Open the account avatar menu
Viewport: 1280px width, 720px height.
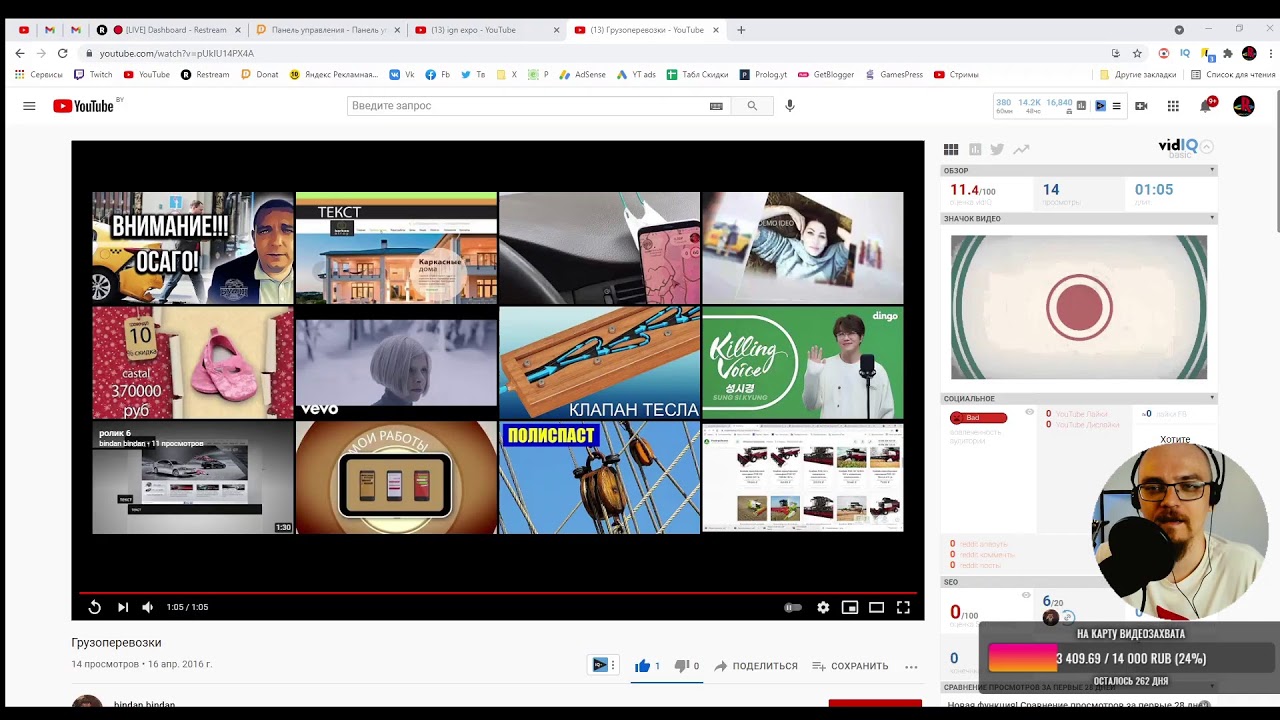pos(1244,106)
